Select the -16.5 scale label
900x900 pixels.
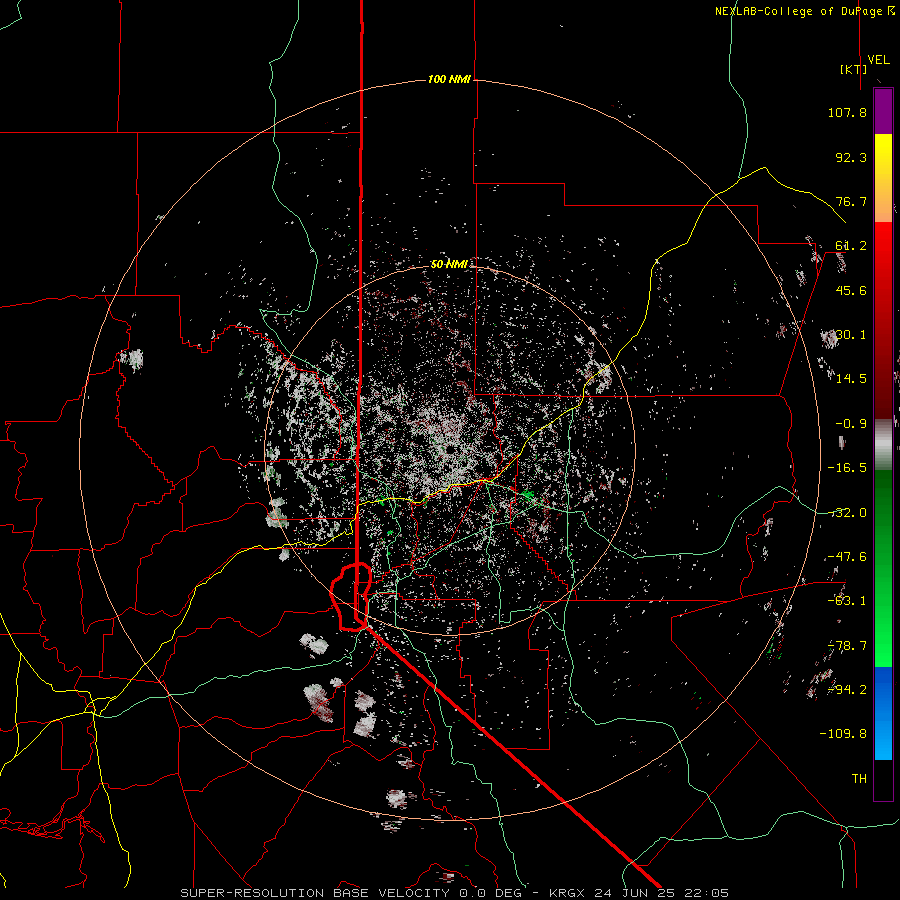pos(847,468)
